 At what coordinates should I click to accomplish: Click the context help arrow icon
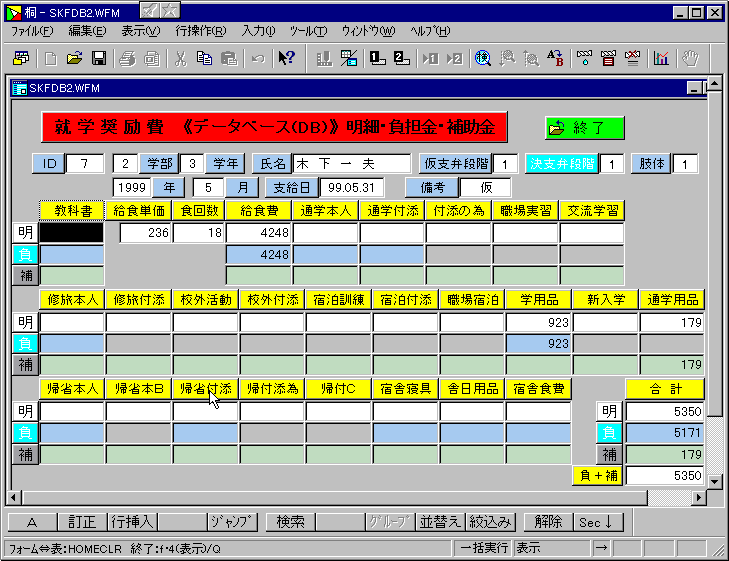(286, 58)
